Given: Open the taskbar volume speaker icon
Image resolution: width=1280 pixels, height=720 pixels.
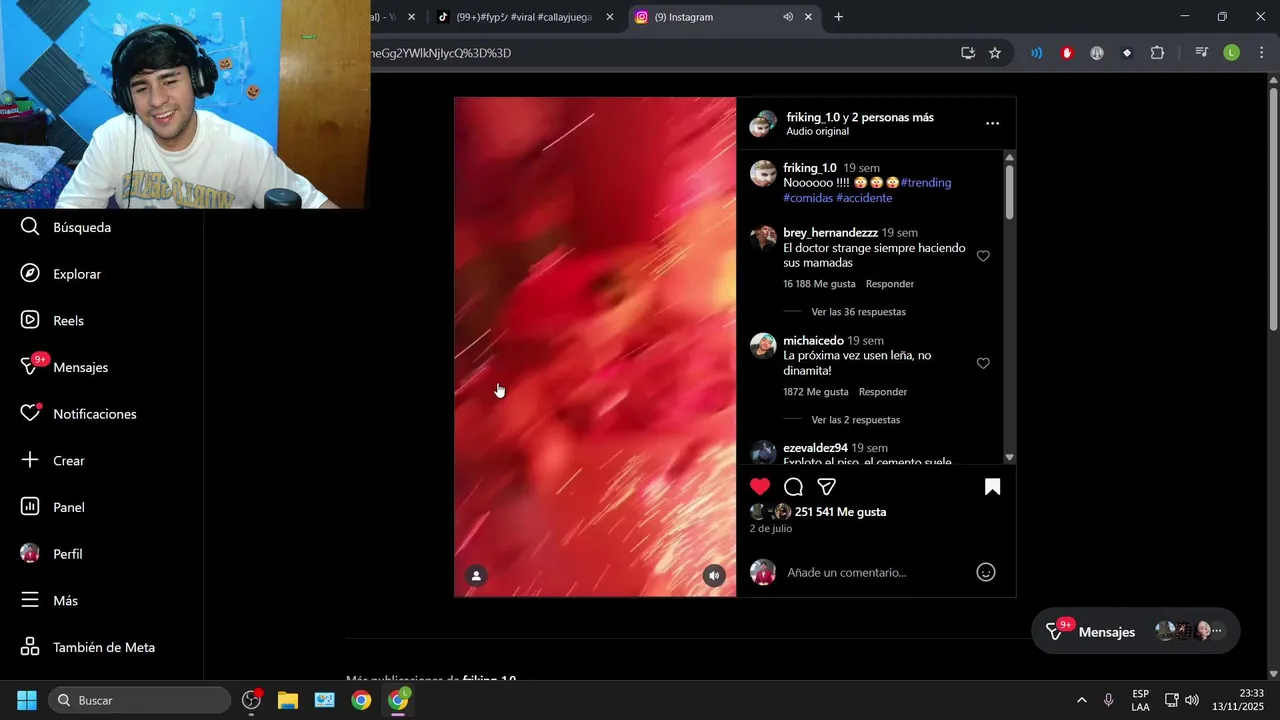Looking at the screenshot, I should [x=1191, y=700].
